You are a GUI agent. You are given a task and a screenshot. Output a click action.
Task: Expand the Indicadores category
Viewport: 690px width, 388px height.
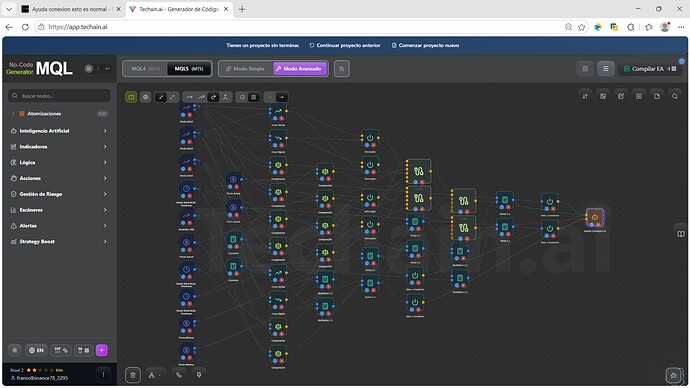[59, 146]
